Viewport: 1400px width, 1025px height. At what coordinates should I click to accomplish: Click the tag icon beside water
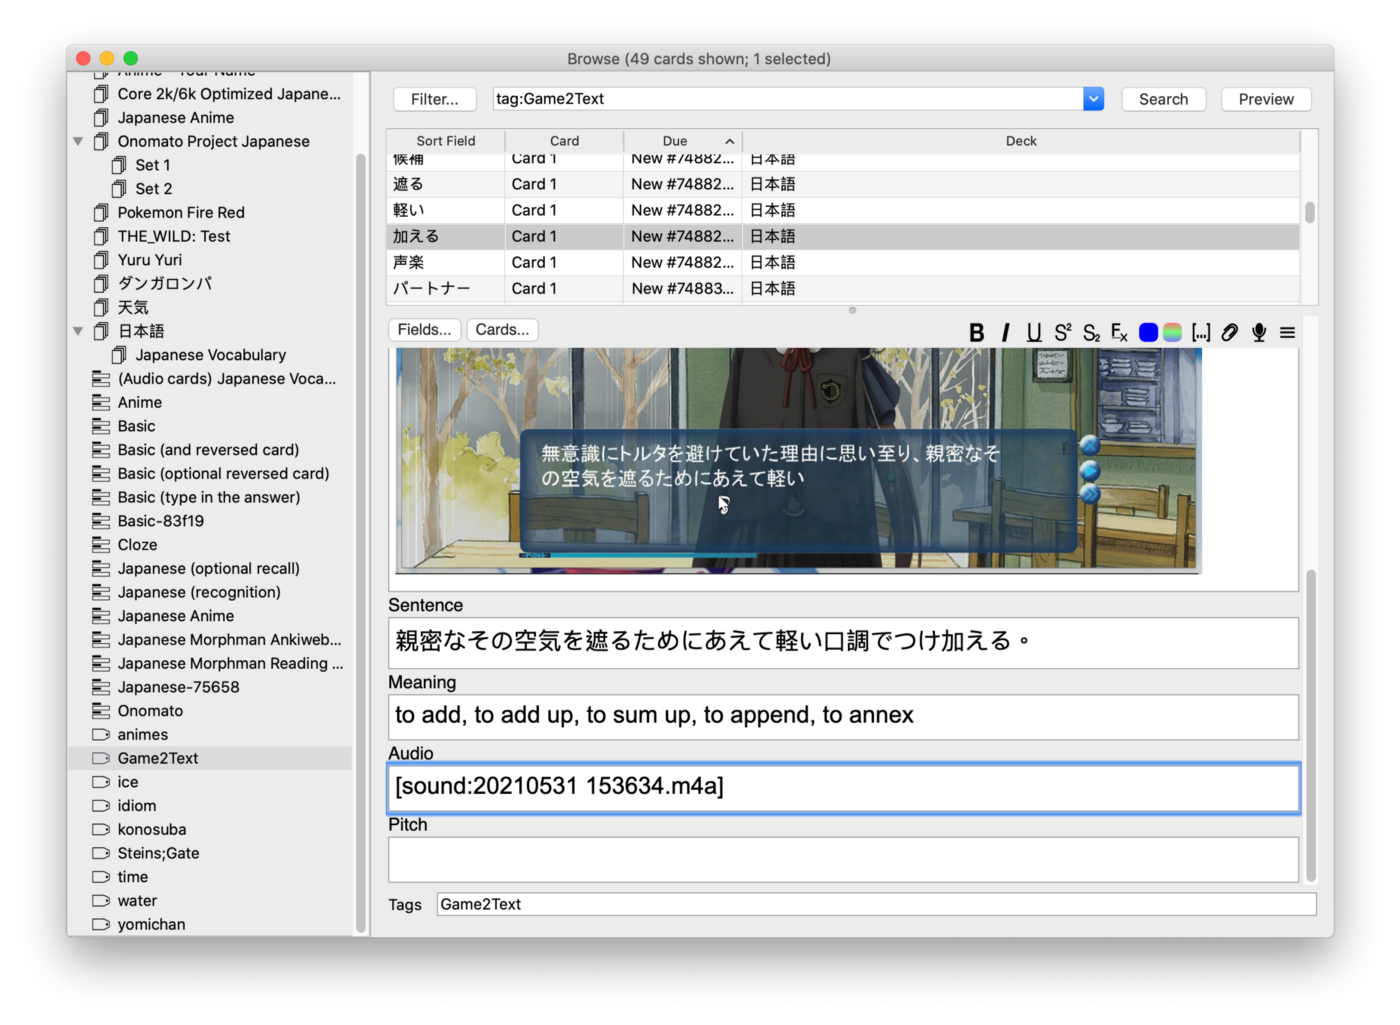pos(101,901)
